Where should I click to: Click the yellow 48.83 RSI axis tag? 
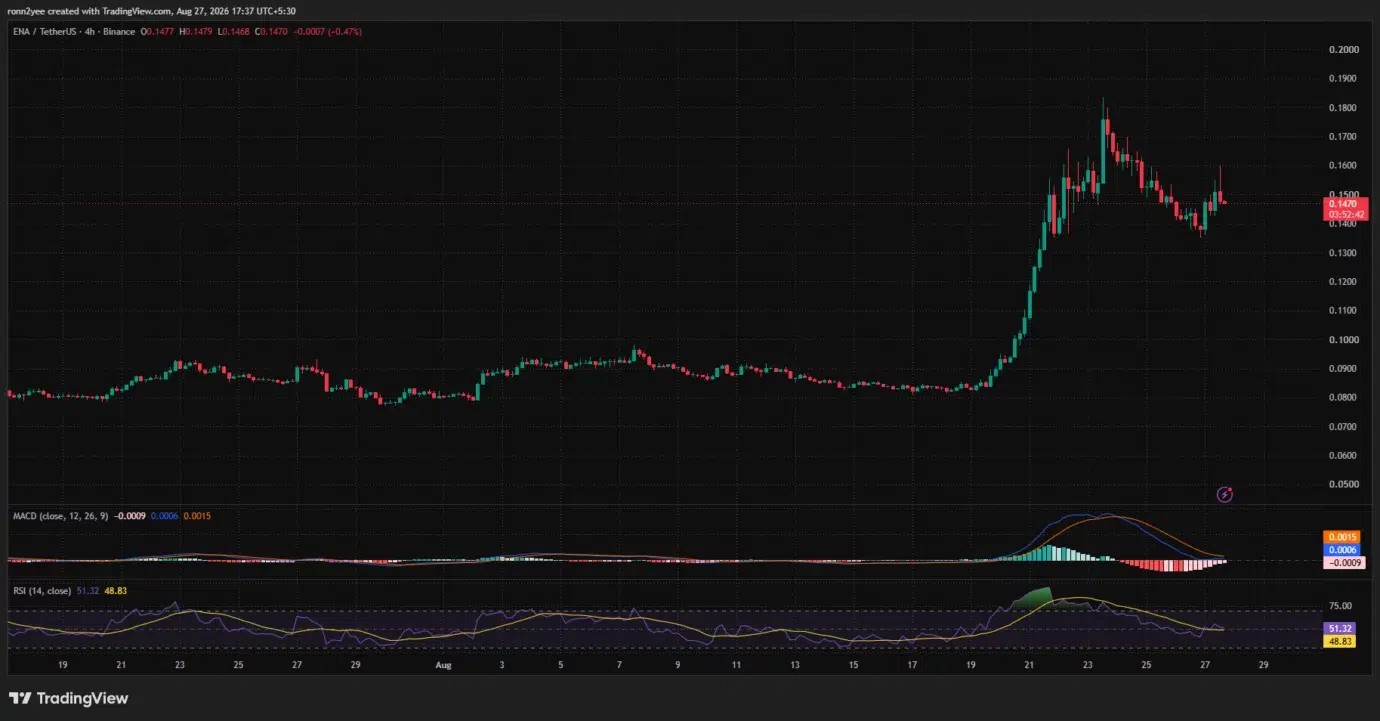click(1339, 641)
